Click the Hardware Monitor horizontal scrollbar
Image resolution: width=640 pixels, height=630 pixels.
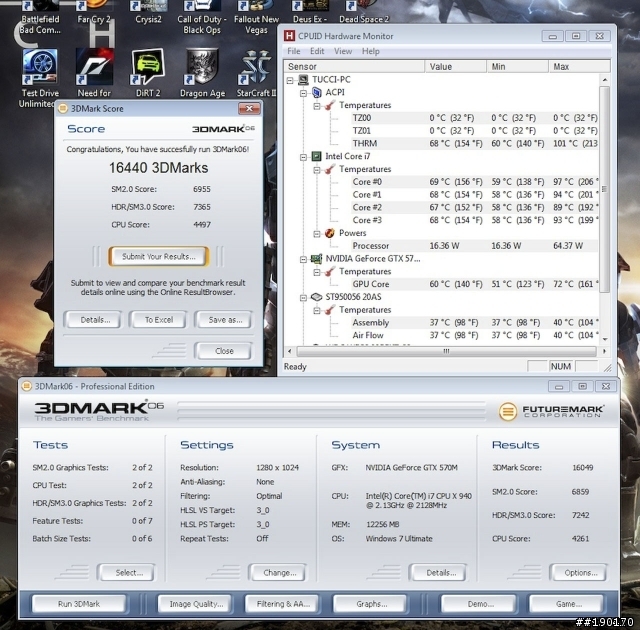[x=446, y=351]
